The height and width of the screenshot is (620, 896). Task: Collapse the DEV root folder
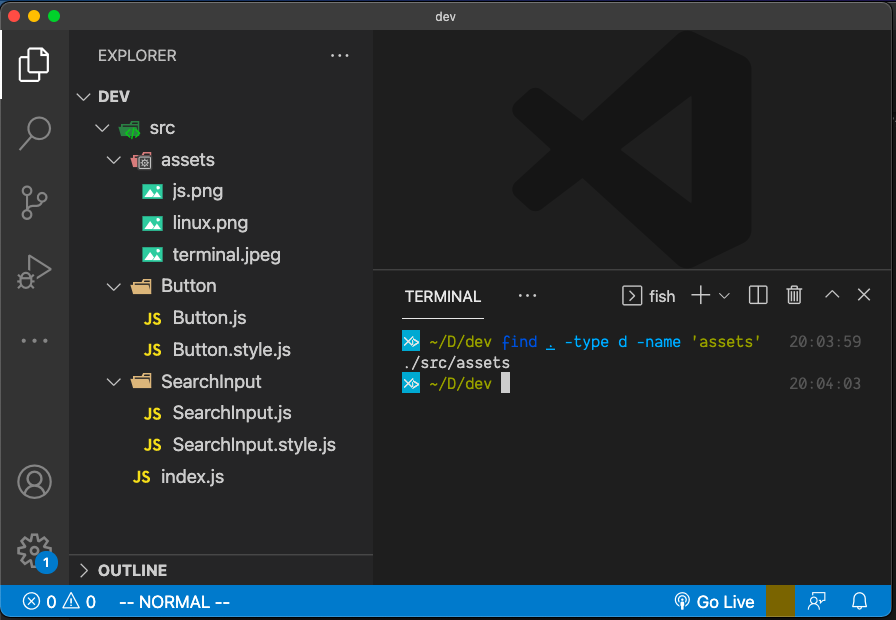[x=83, y=97]
